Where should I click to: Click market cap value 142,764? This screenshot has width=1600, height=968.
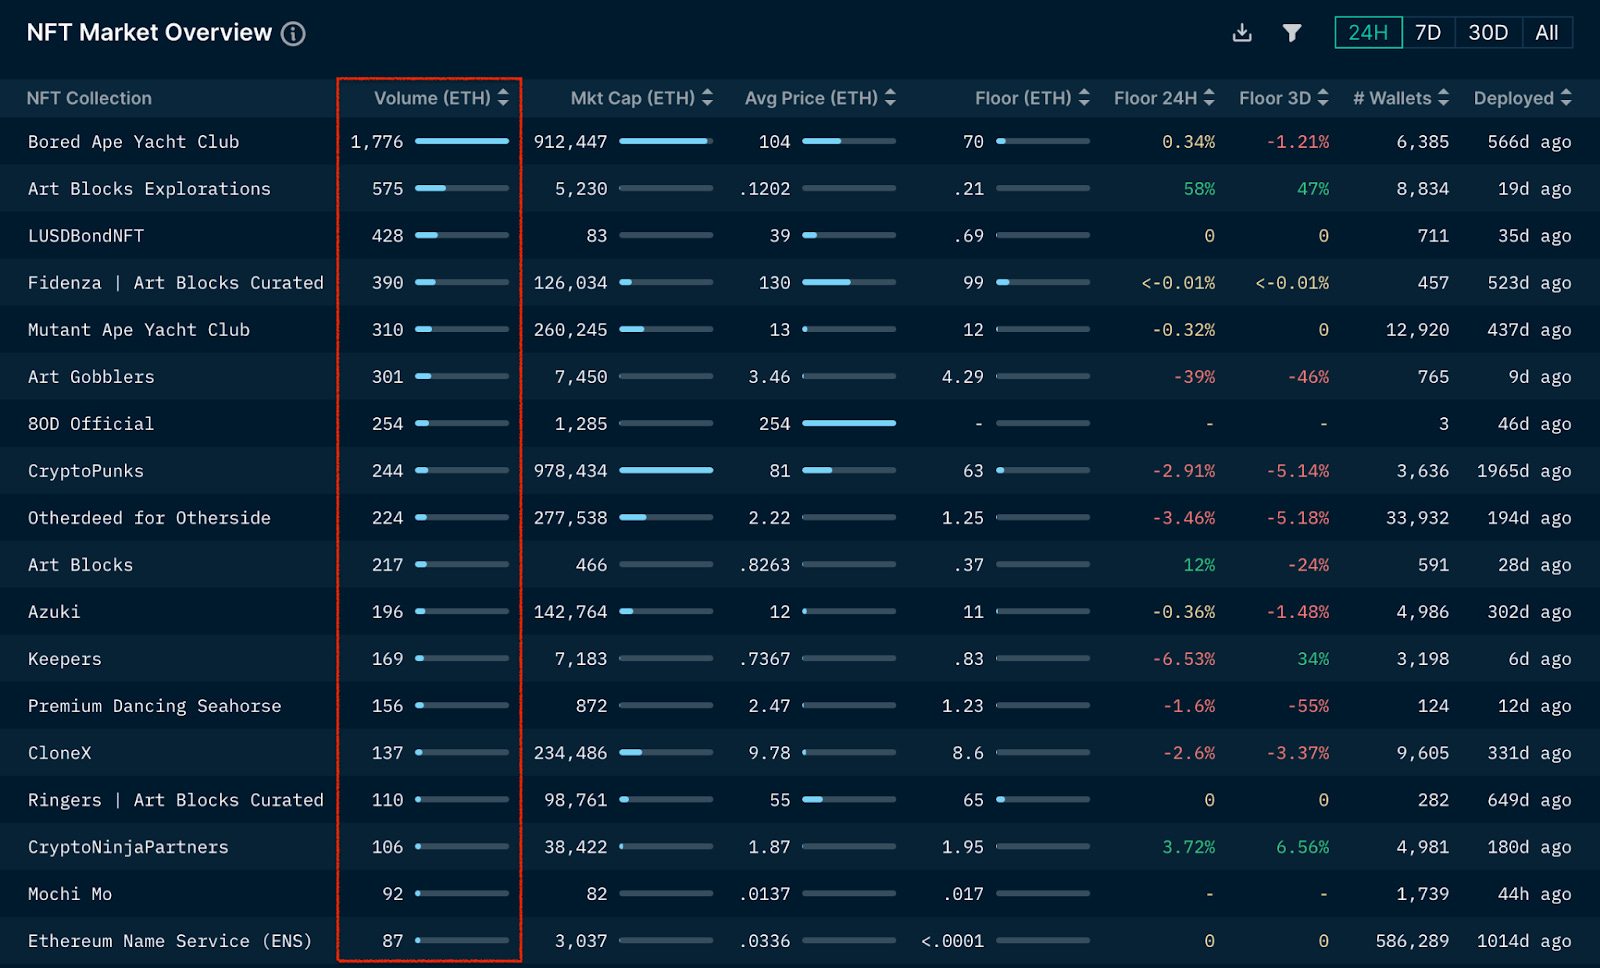(x=570, y=612)
